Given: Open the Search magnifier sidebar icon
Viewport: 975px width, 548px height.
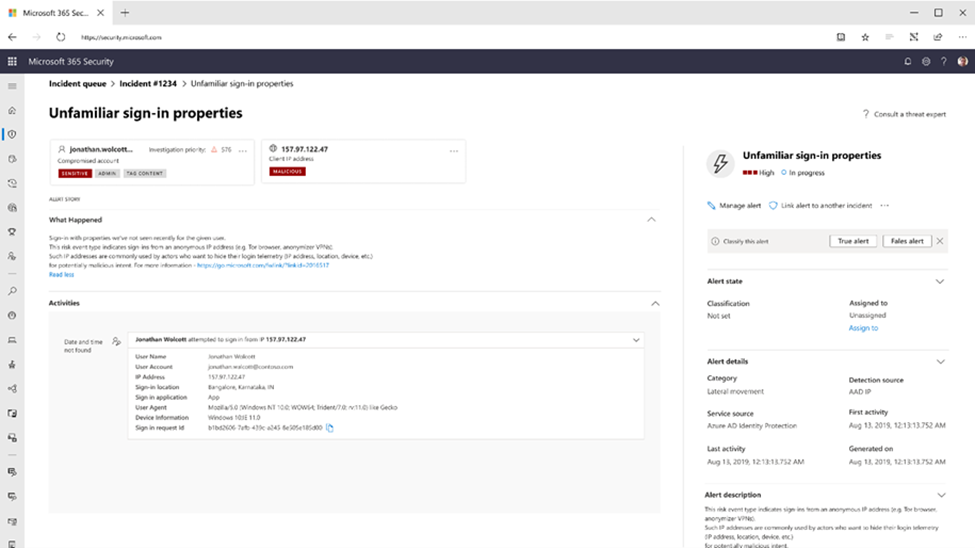Looking at the screenshot, I should click(12, 291).
